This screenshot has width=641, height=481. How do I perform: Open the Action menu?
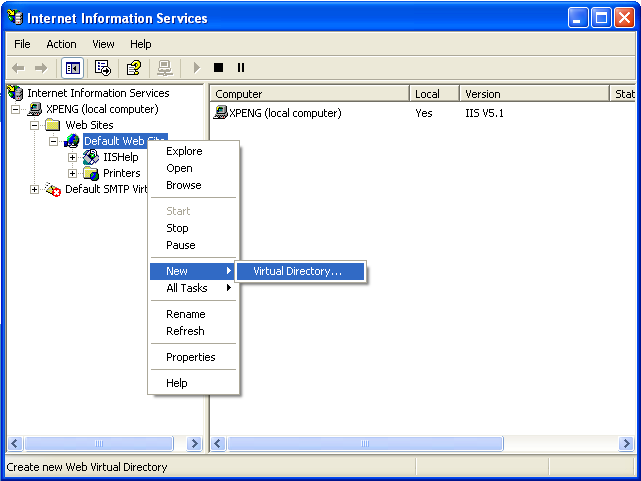61,44
